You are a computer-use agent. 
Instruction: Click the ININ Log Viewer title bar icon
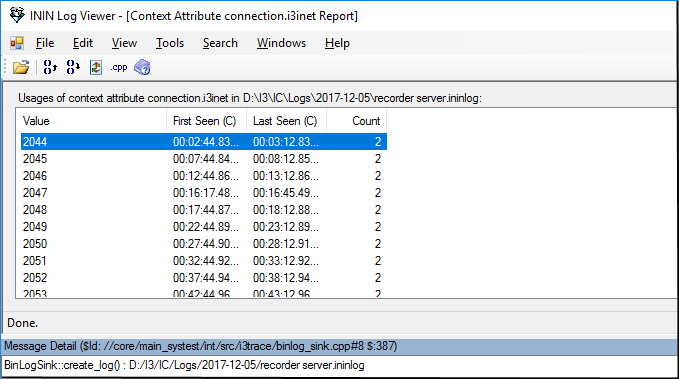coord(17,15)
